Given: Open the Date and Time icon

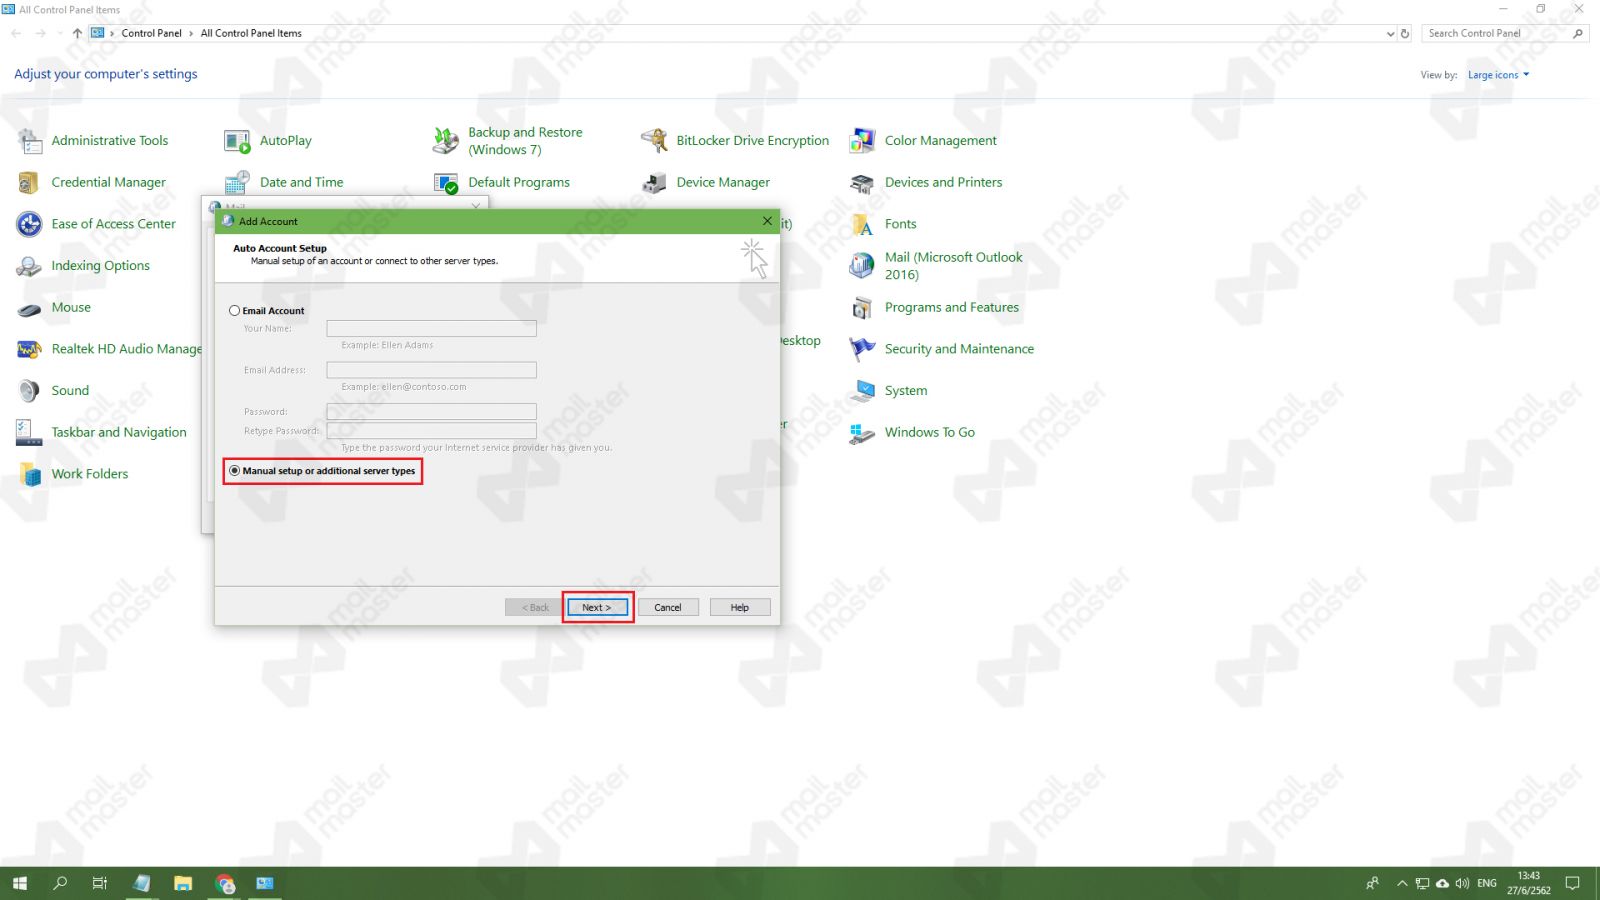Looking at the screenshot, I should point(238,183).
